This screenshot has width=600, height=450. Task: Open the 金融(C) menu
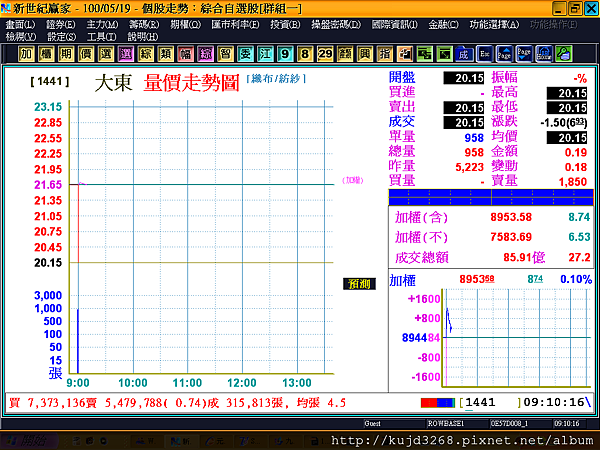(x=443, y=25)
